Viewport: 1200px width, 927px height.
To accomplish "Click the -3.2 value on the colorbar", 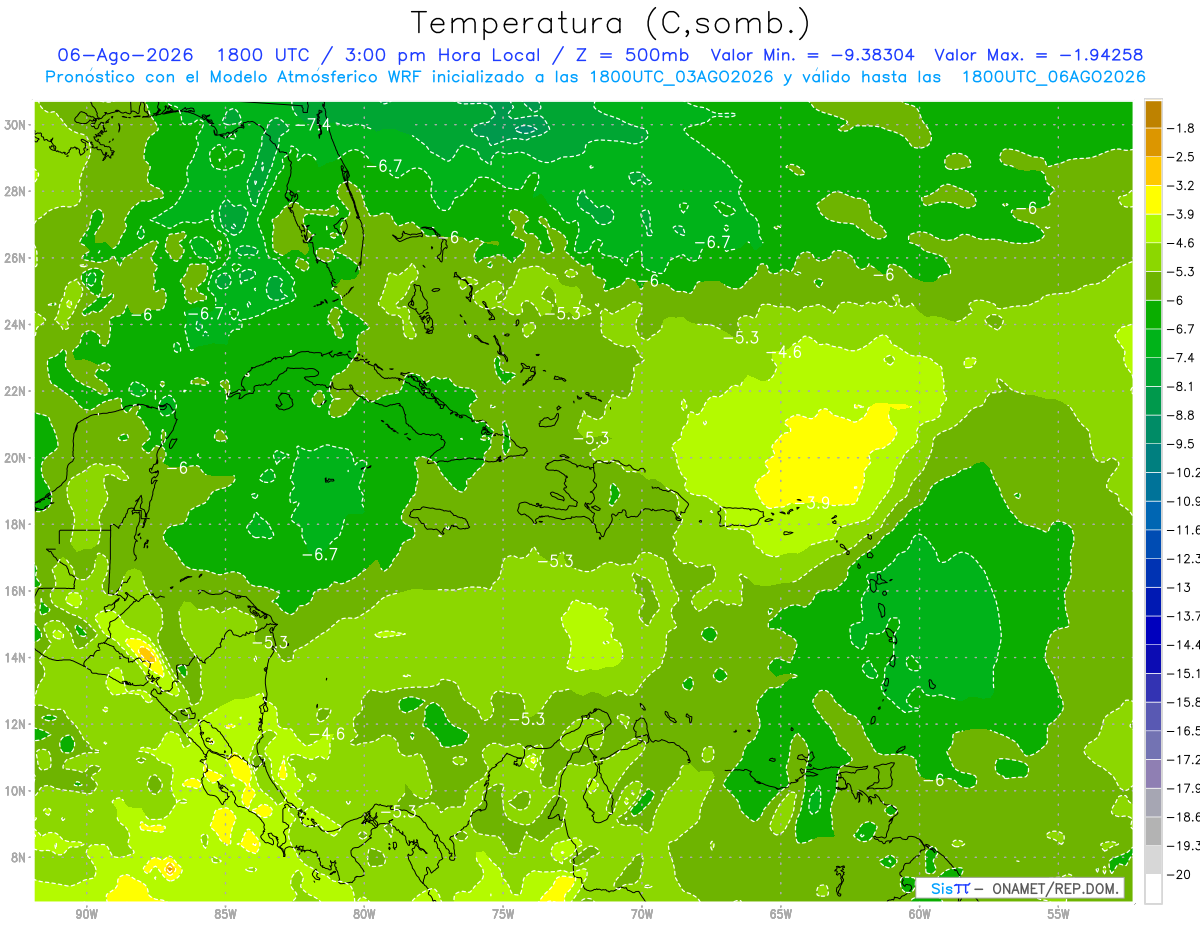I will coord(1182,186).
